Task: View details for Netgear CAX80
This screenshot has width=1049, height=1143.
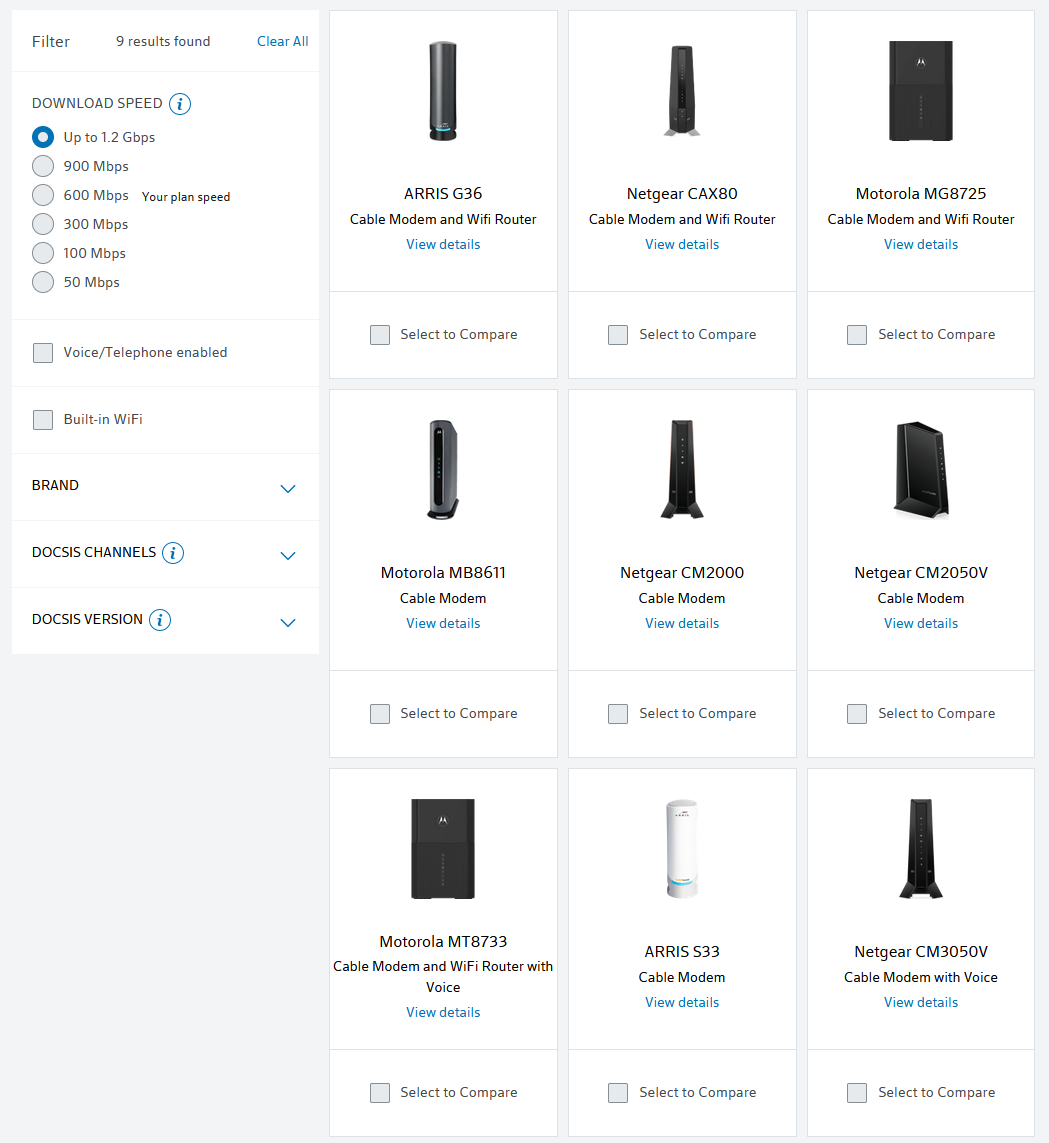Action: click(682, 244)
